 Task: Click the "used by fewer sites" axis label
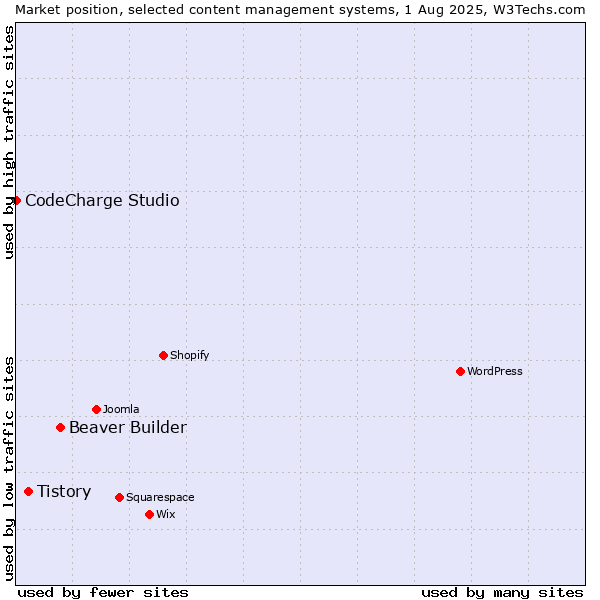pyautogui.click(x=103, y=593)
